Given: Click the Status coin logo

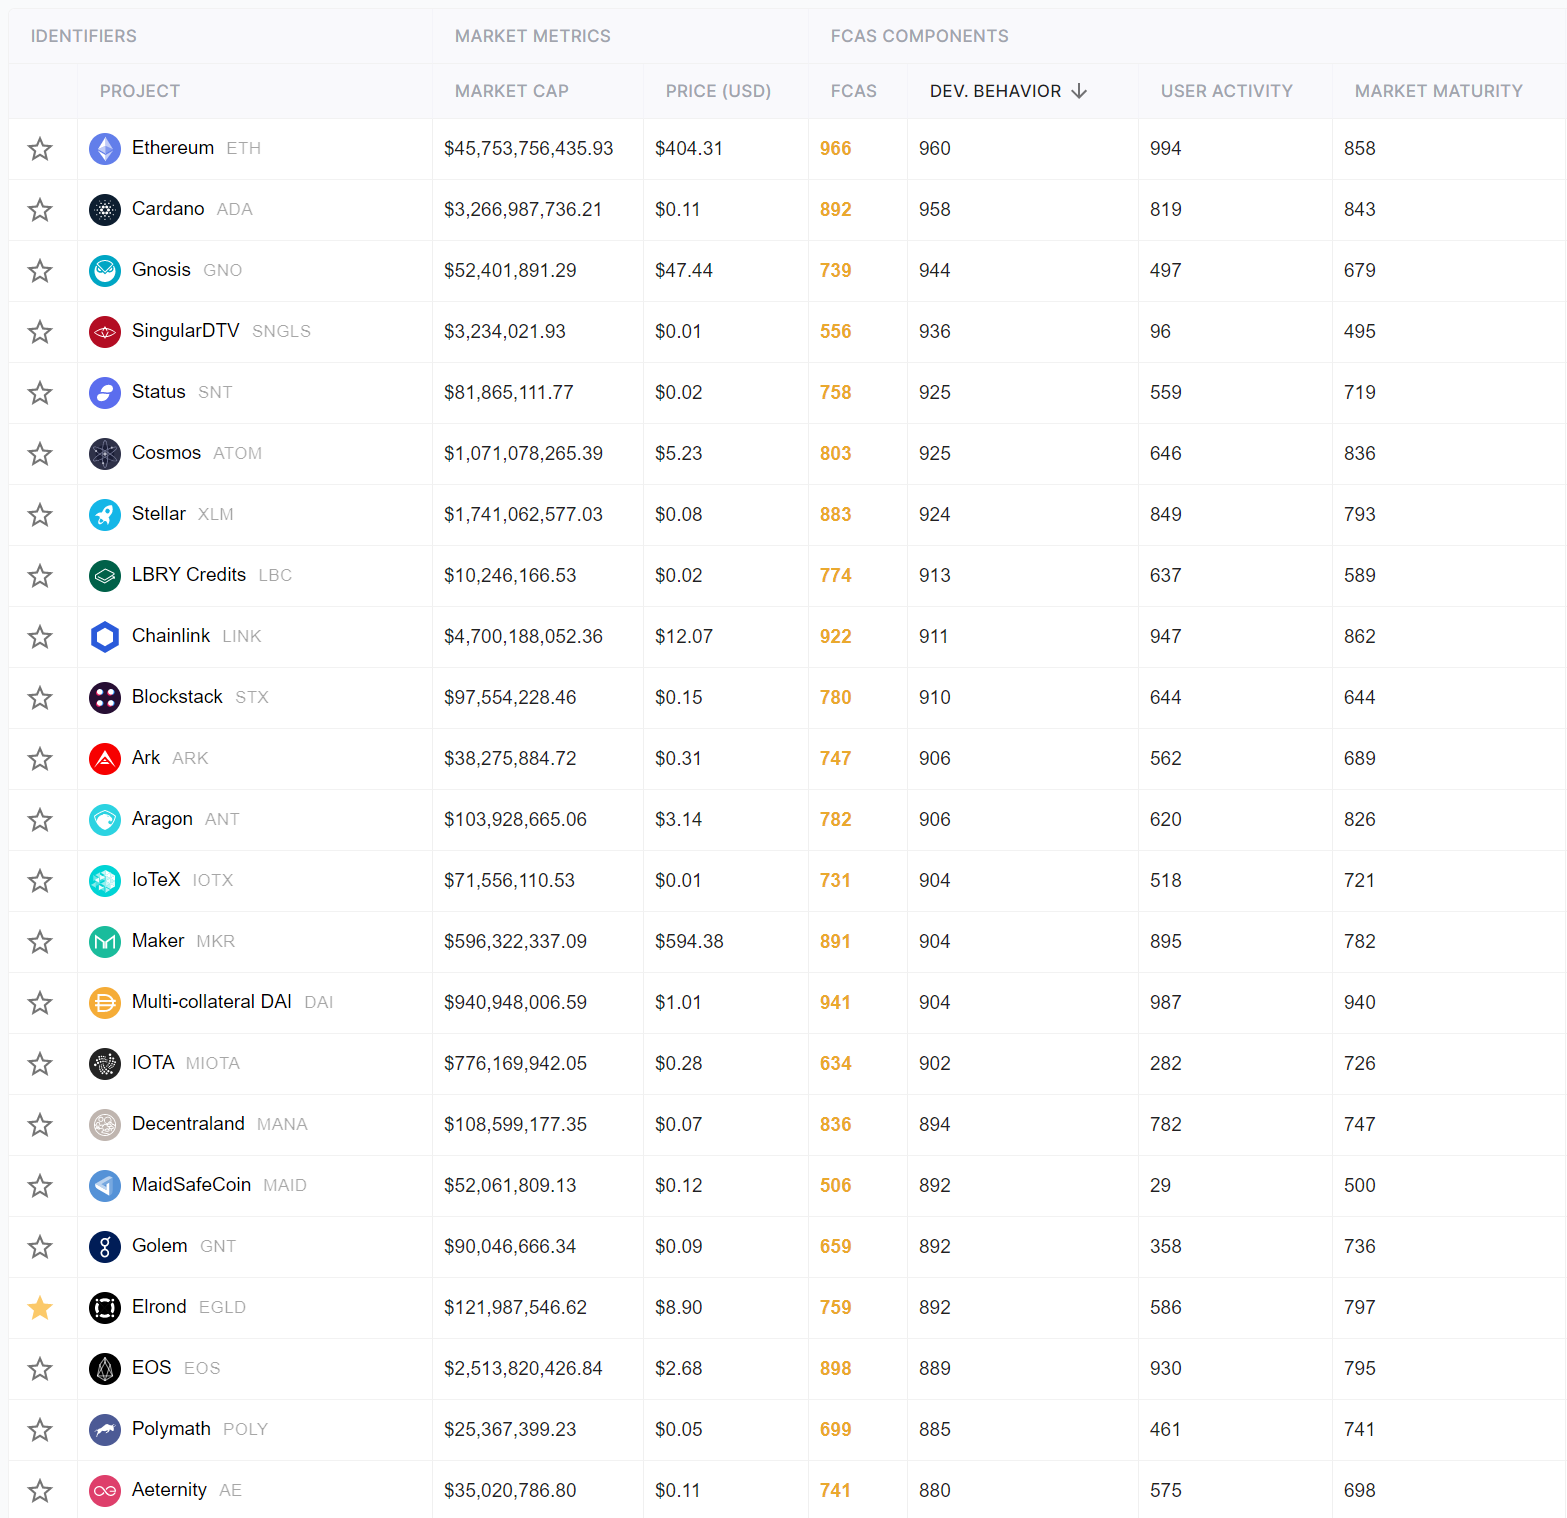Looking at the screenshot, I should point(105,393).
